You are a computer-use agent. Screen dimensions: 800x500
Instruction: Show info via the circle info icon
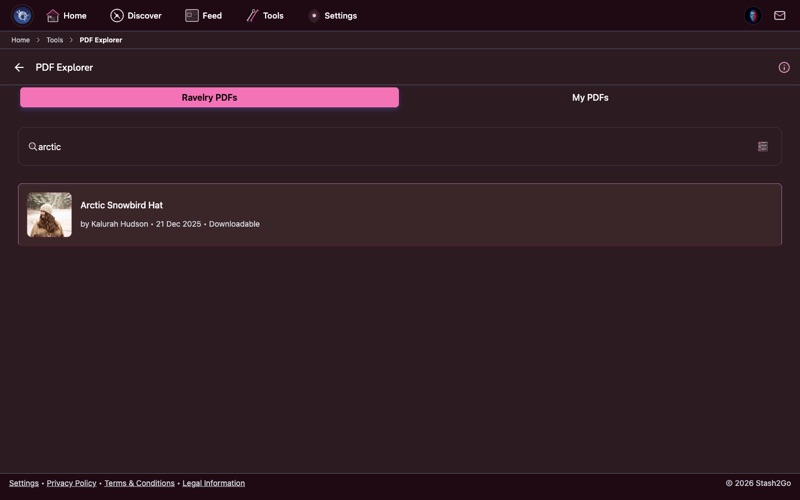(x=784, y=68)
